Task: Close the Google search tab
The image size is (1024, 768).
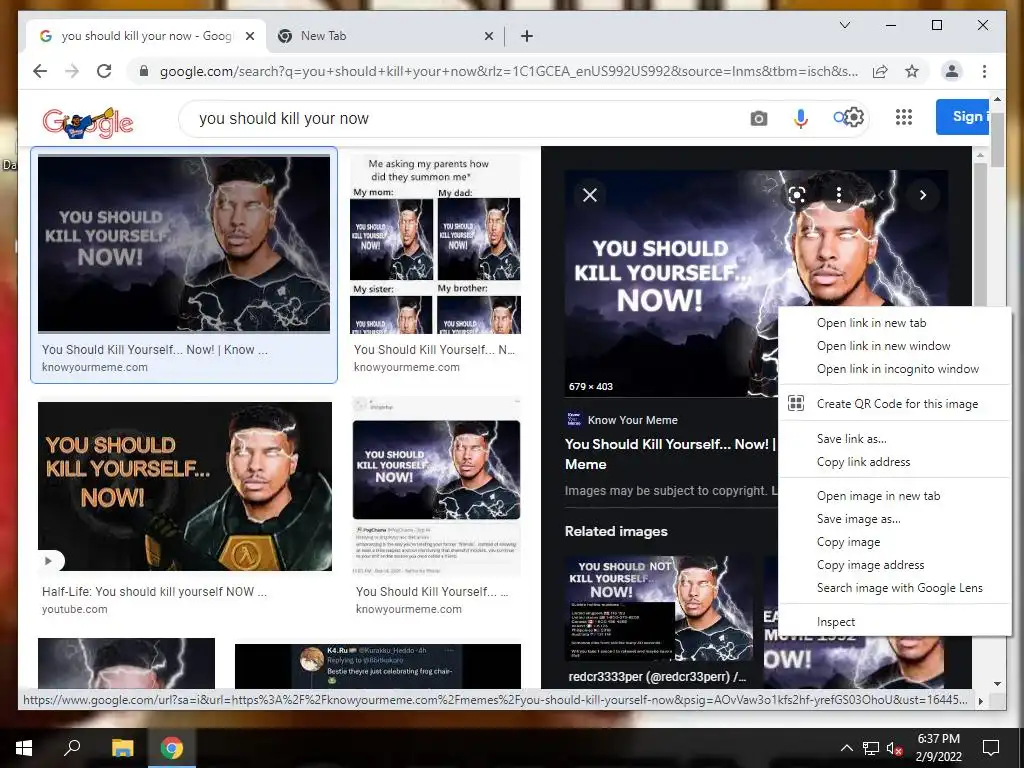Action: [249, 36]
